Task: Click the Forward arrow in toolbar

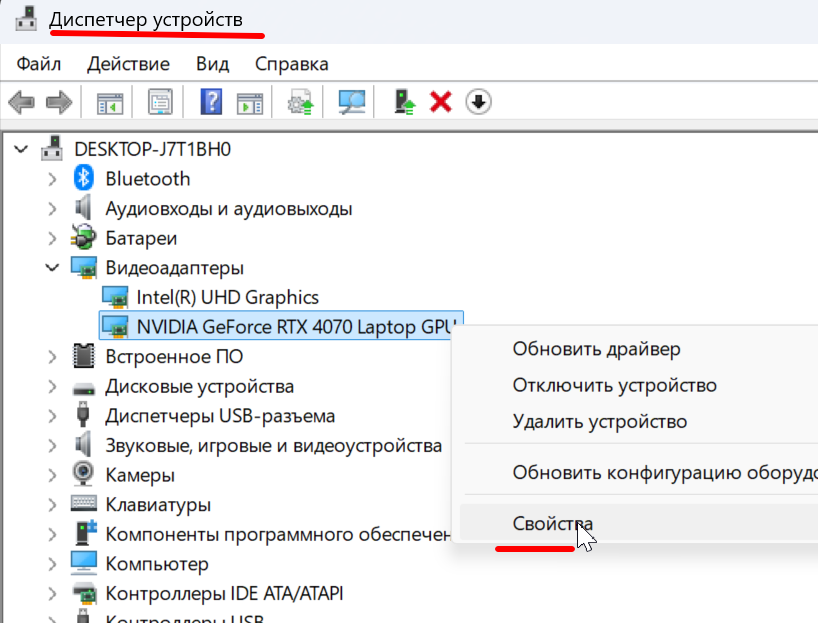Action: coord(59,102)
